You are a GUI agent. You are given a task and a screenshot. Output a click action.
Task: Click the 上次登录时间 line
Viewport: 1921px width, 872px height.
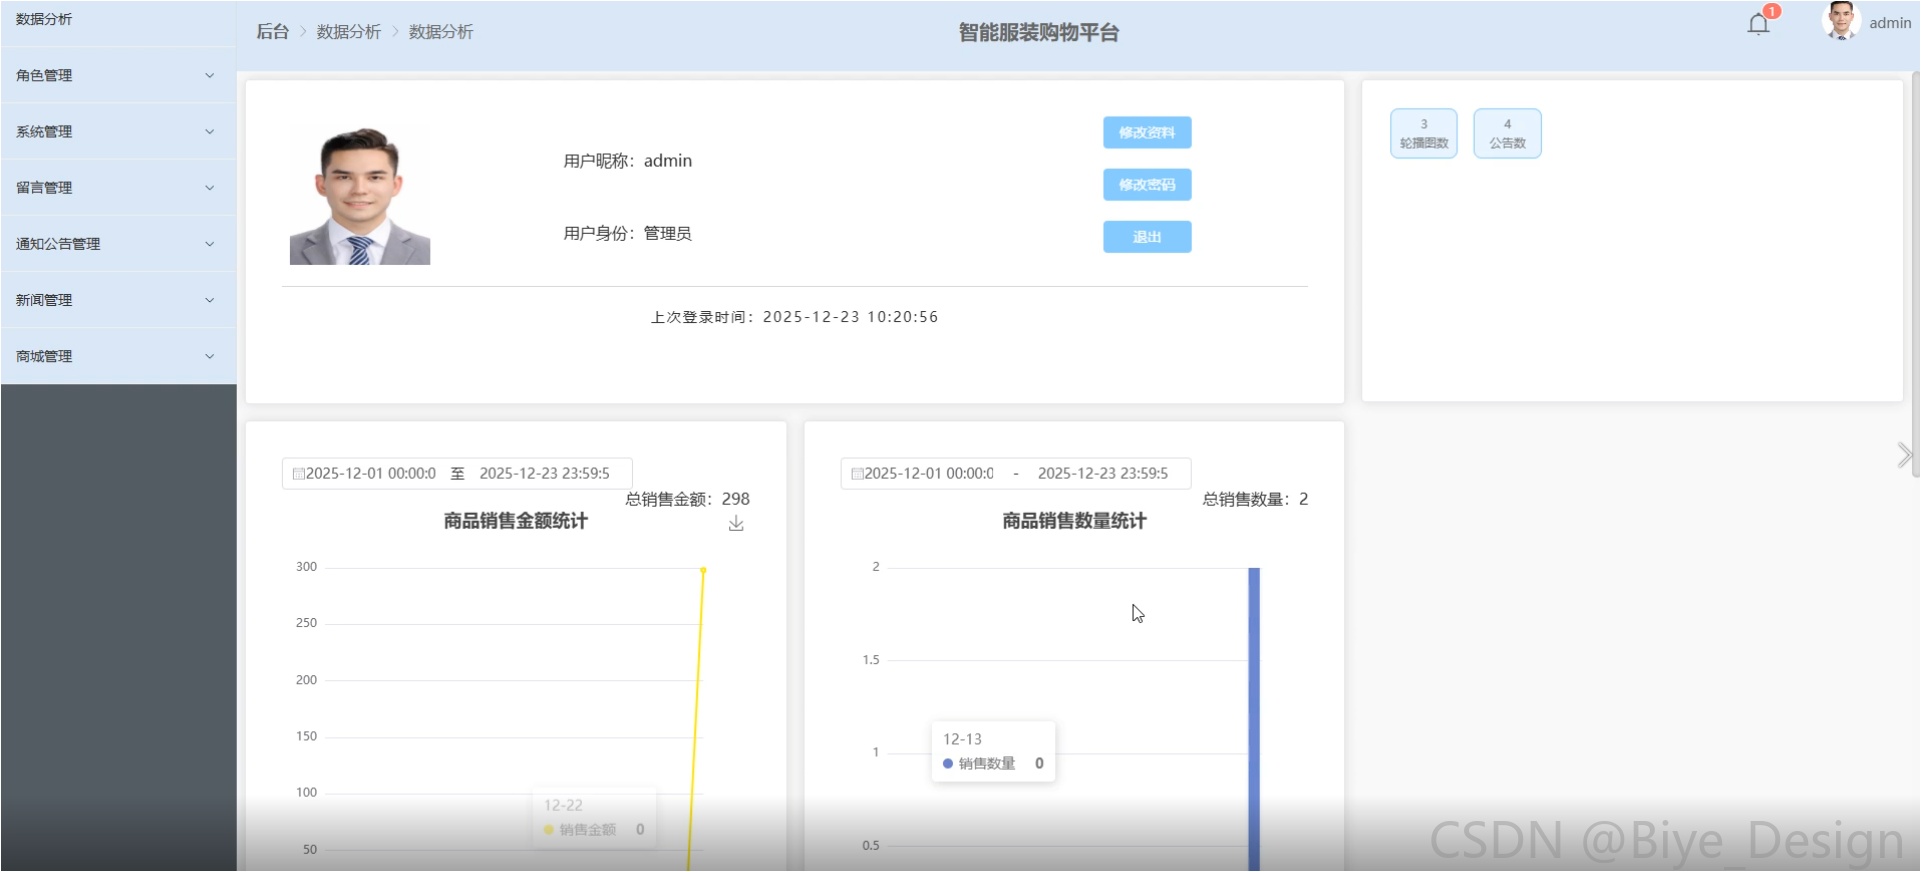[x=794, y=317]
